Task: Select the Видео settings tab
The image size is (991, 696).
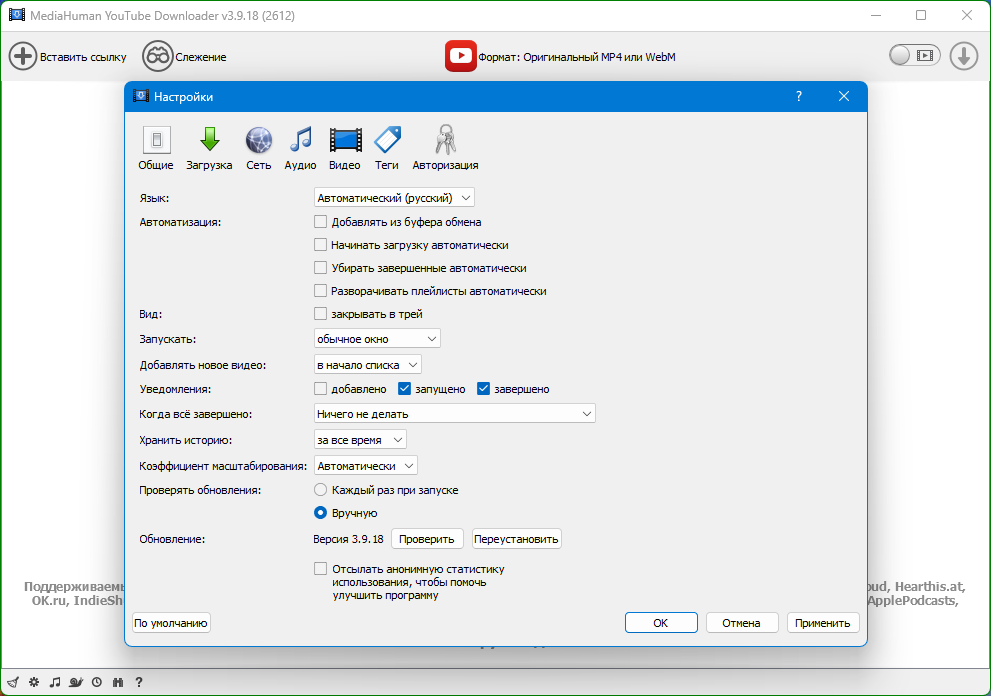Action: [345, 148]
